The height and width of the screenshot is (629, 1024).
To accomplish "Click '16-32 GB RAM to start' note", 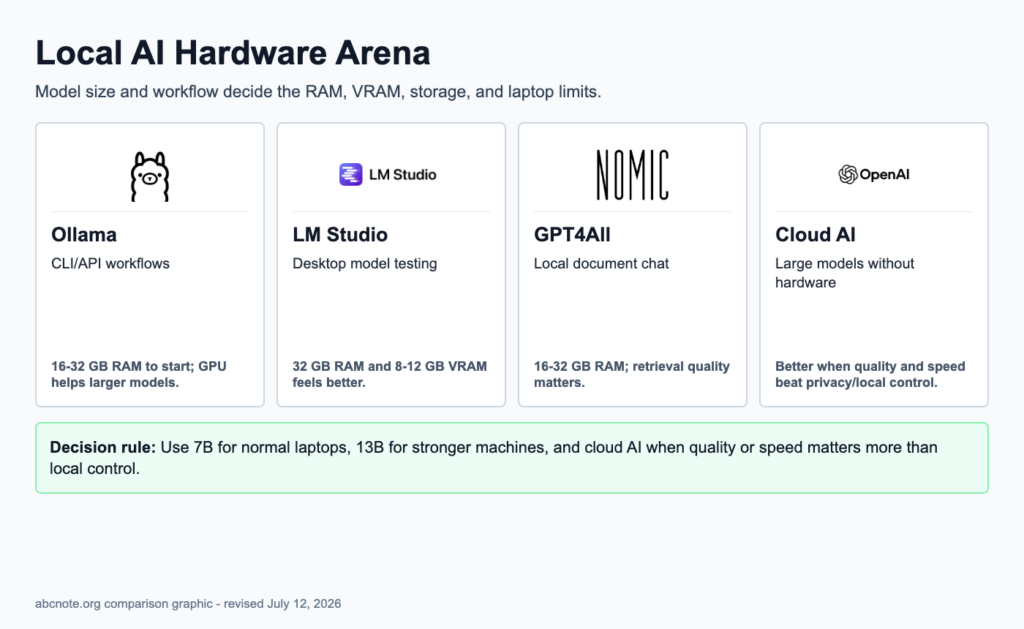I will (x=138, y=374).
